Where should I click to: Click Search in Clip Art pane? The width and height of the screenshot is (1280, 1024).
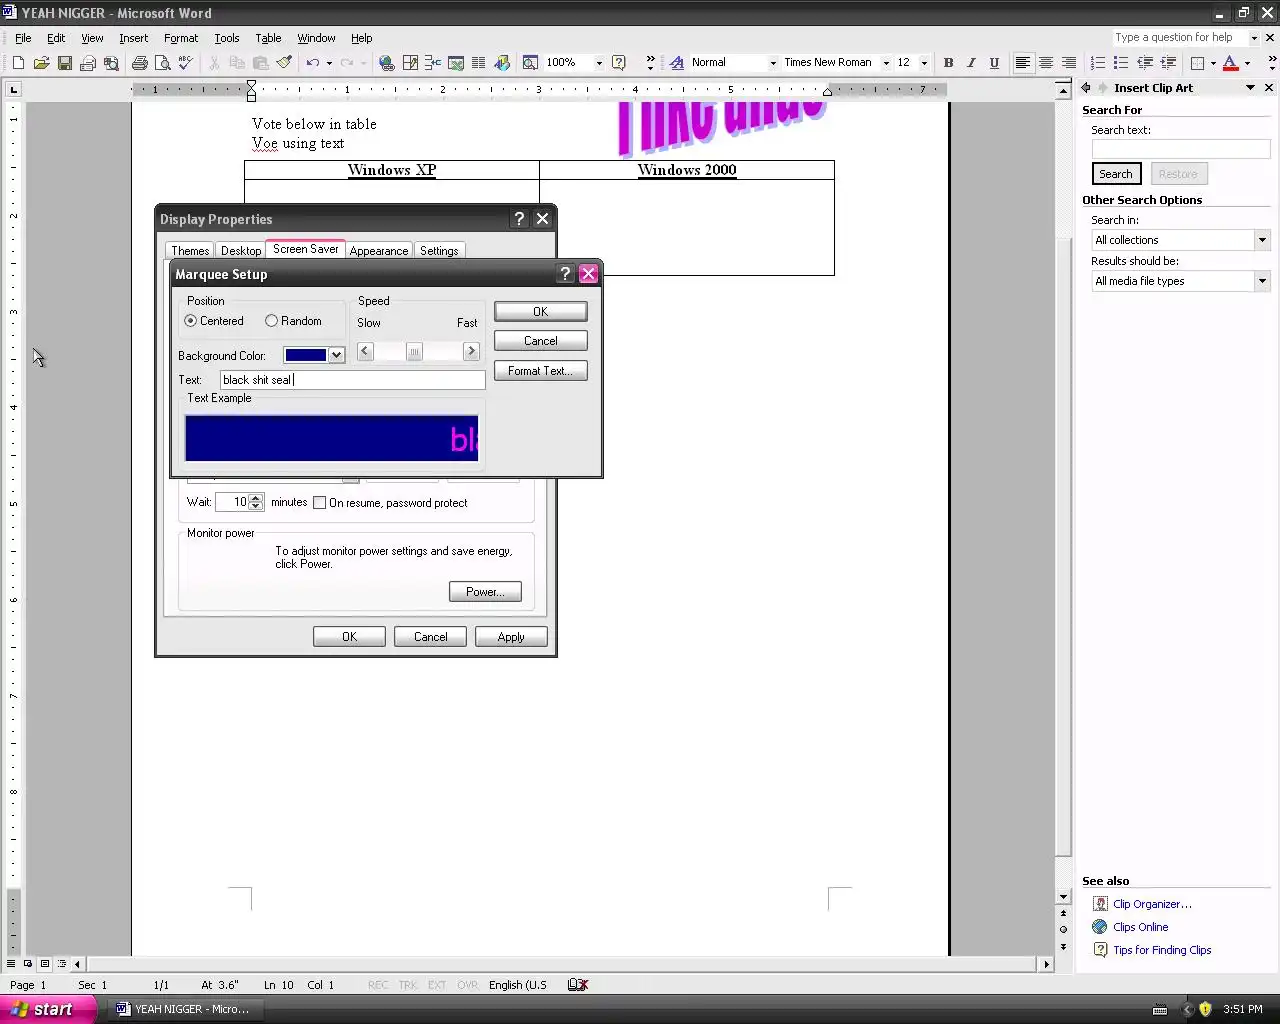point(1116,174)
